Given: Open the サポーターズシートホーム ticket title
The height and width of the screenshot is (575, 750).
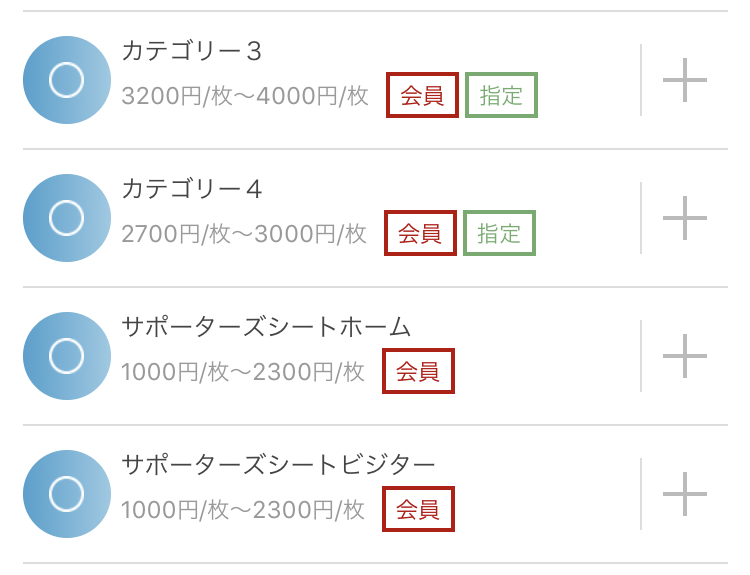Looking at the screenshot, I should 266,327.
